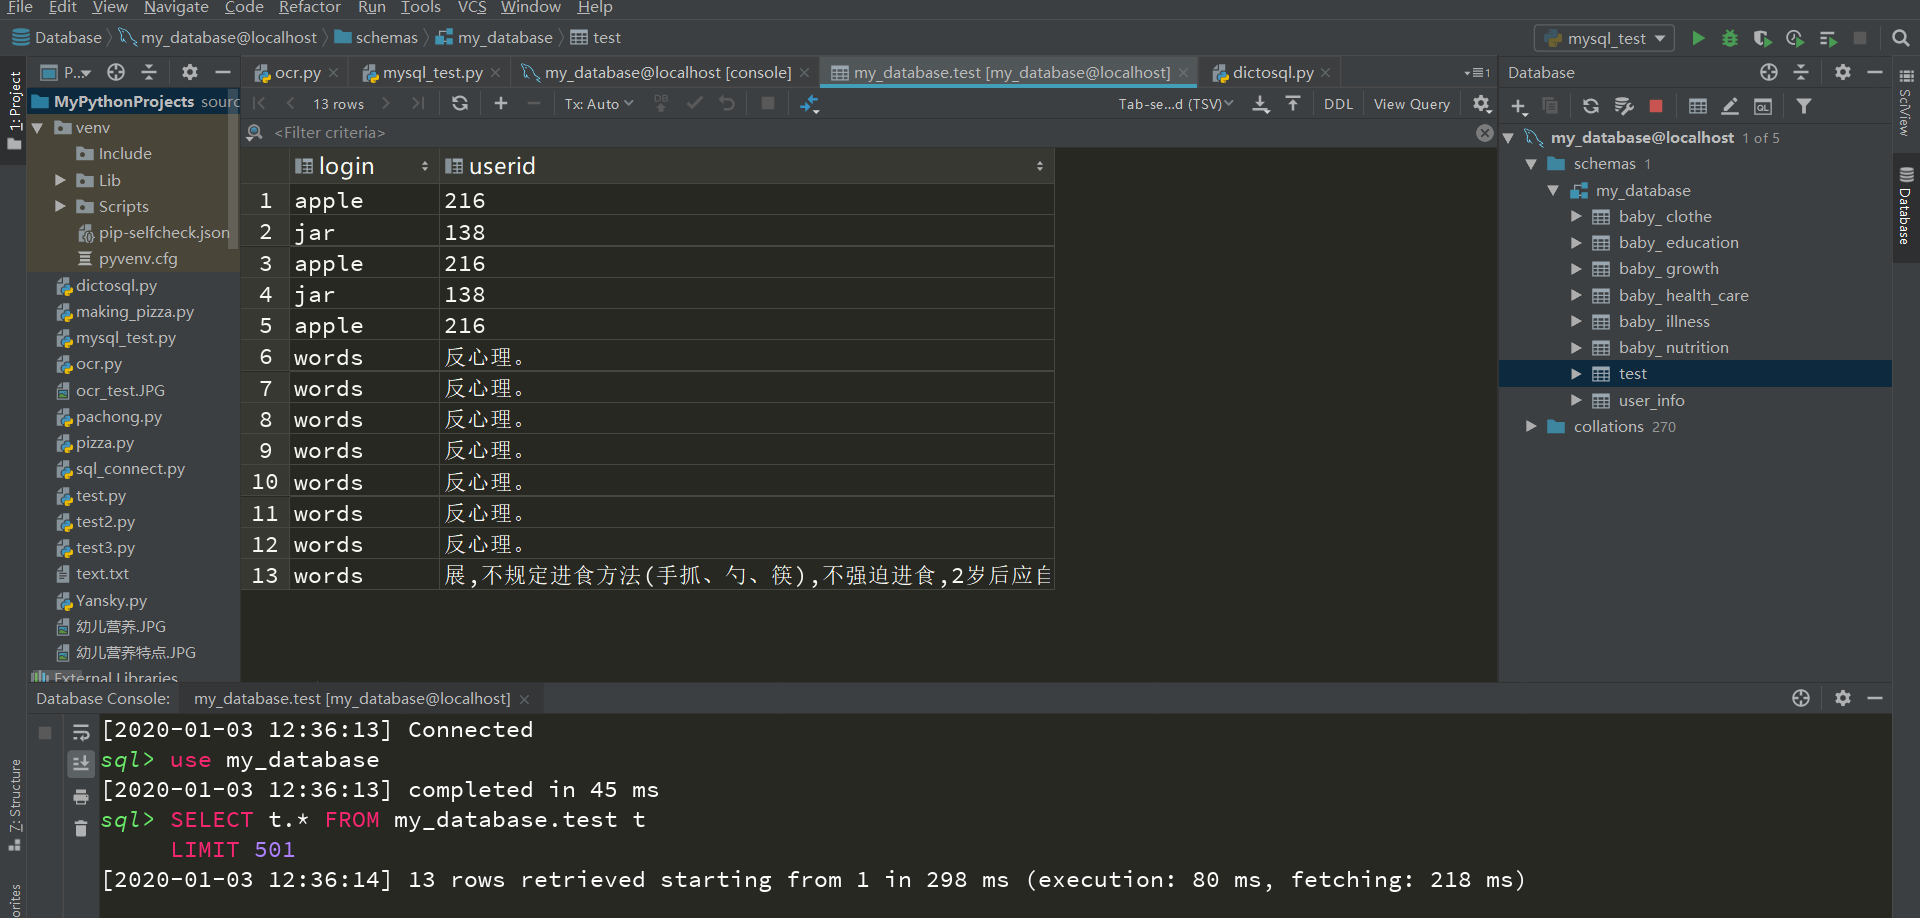Sort by the userid column sorting control
This screenshot has height=918, width=1920.
[x=1040, y=166]
